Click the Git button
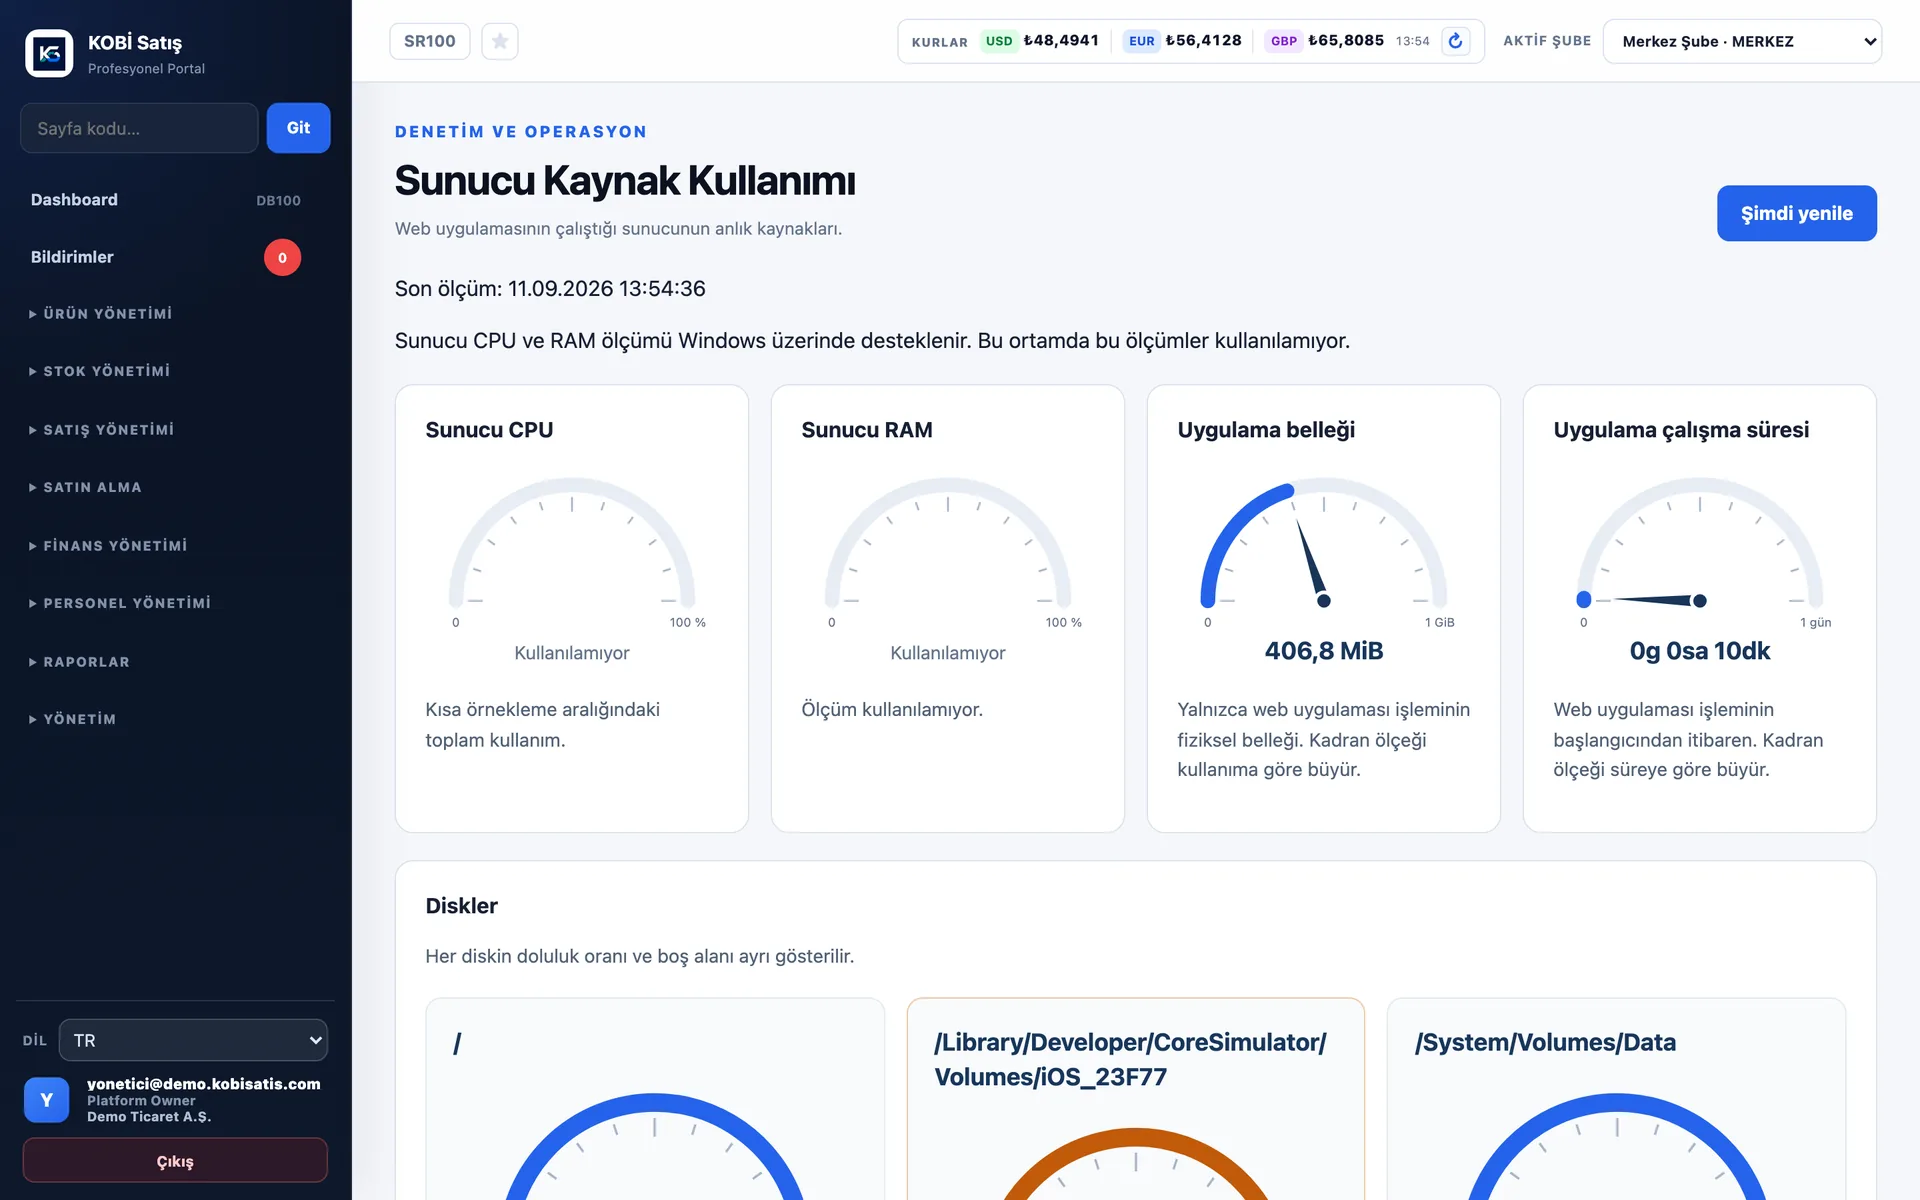The height and width of the screenshot is (1200, 1920). click(298, 128)
